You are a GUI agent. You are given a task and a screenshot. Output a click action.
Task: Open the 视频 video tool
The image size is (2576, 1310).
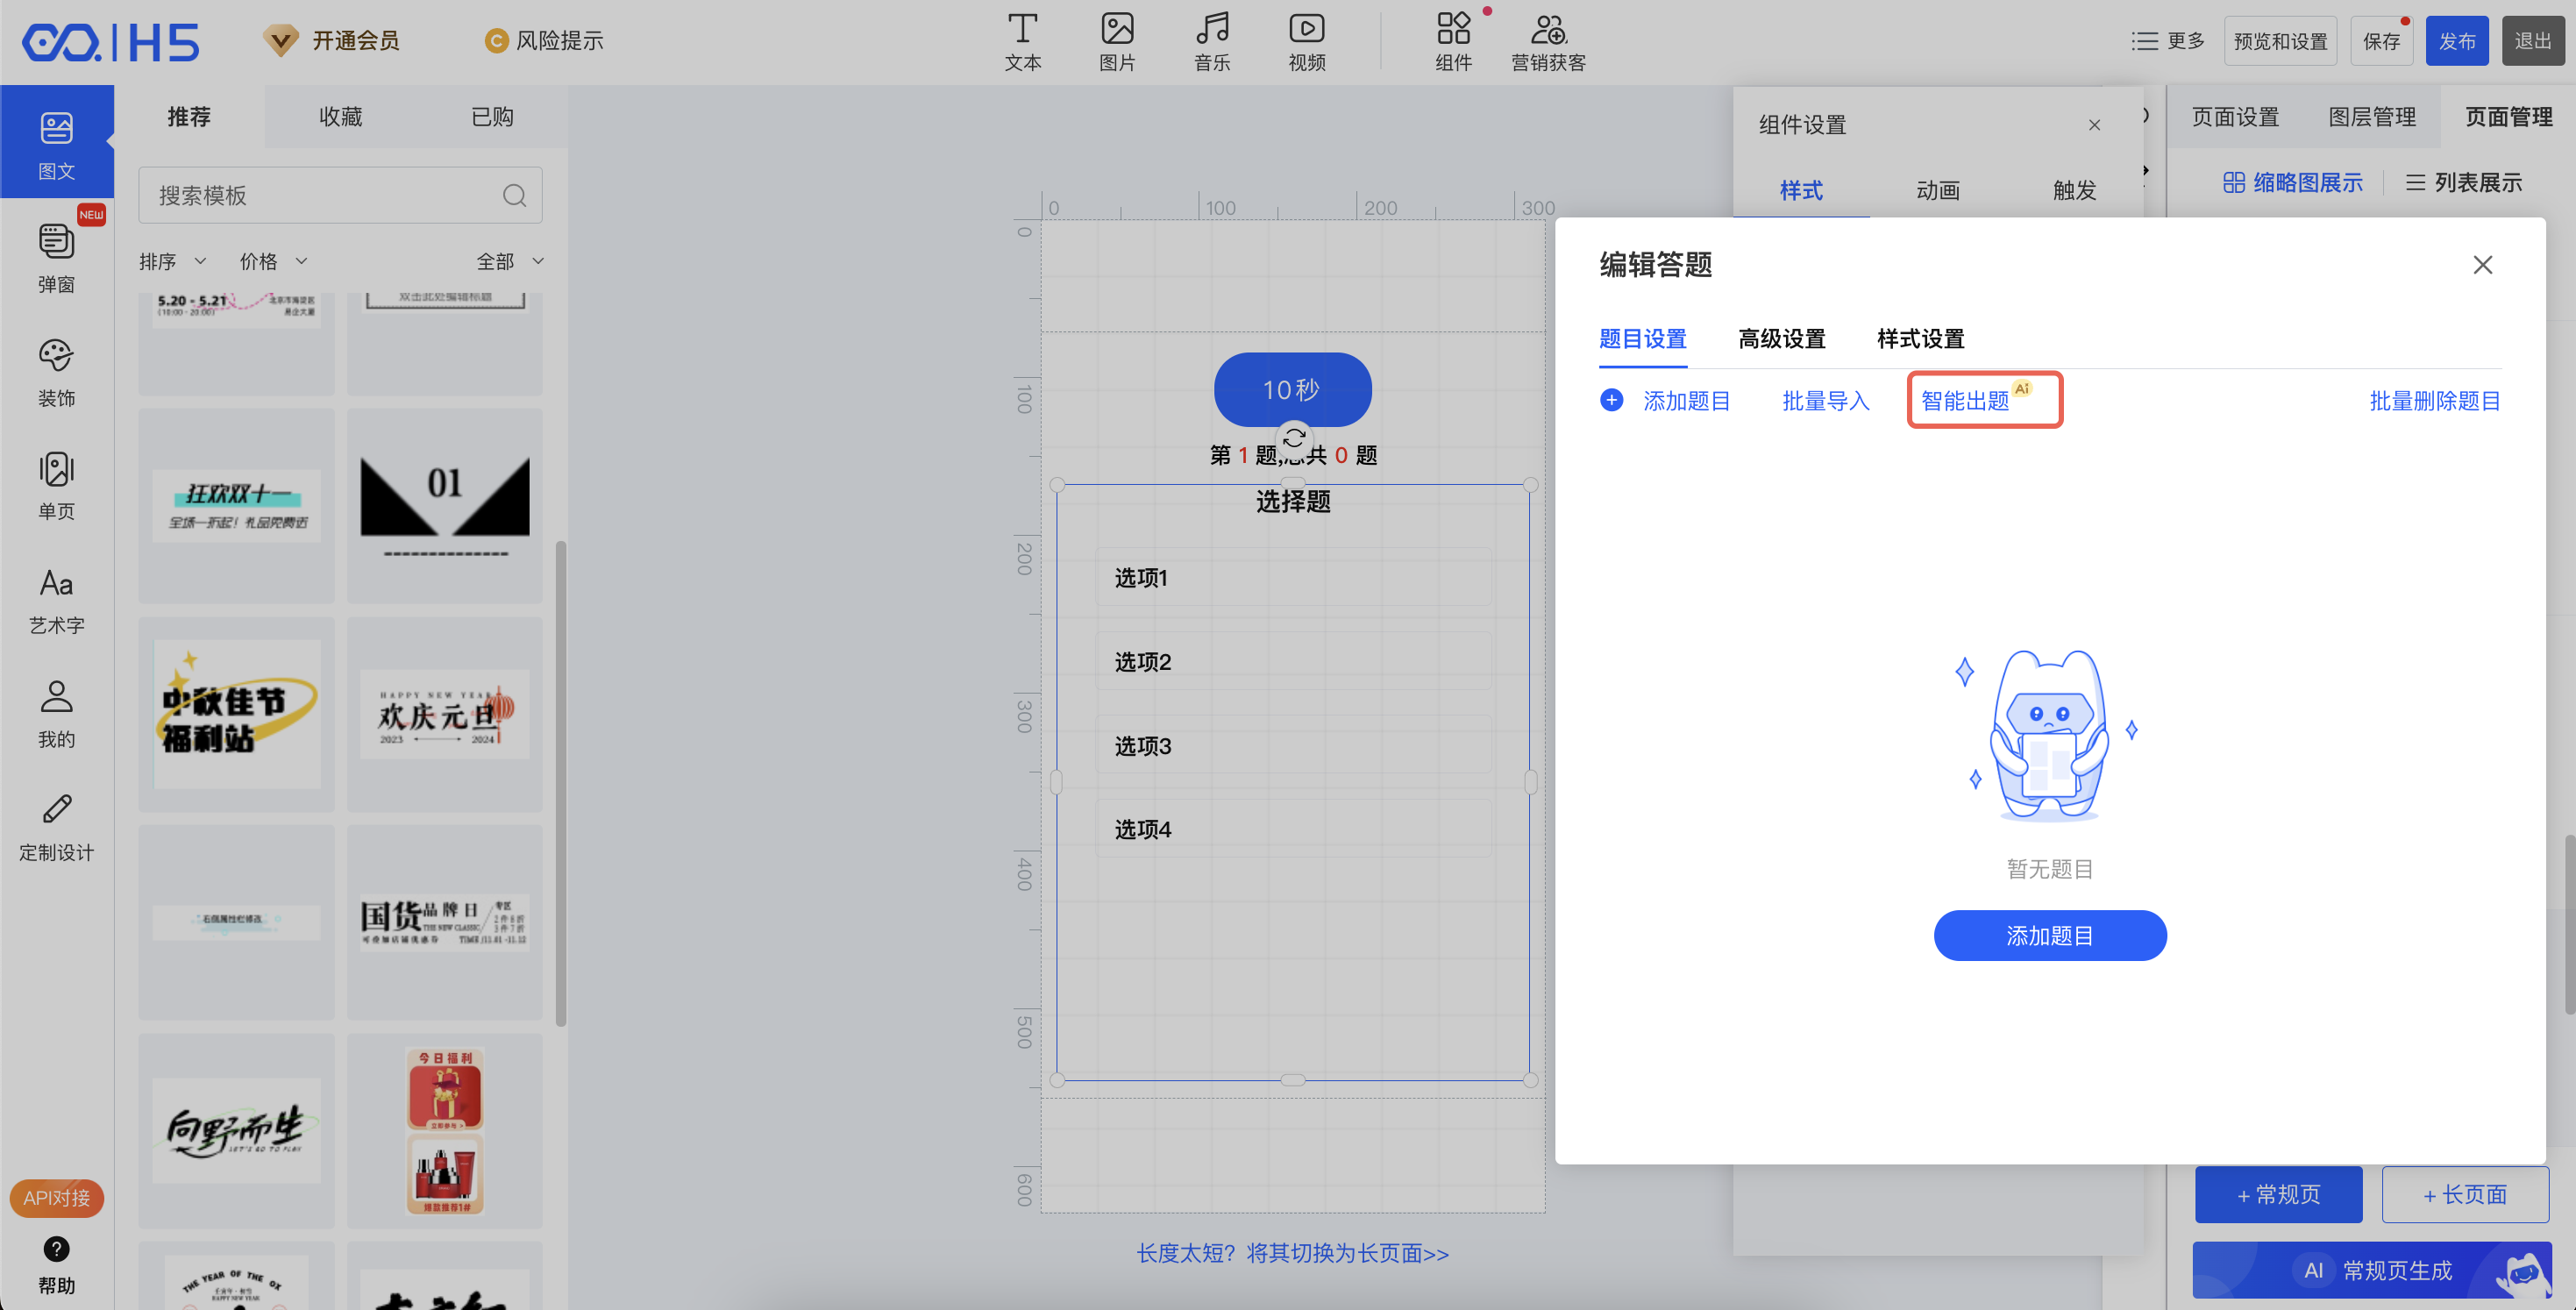click(x=1306, y=42)
